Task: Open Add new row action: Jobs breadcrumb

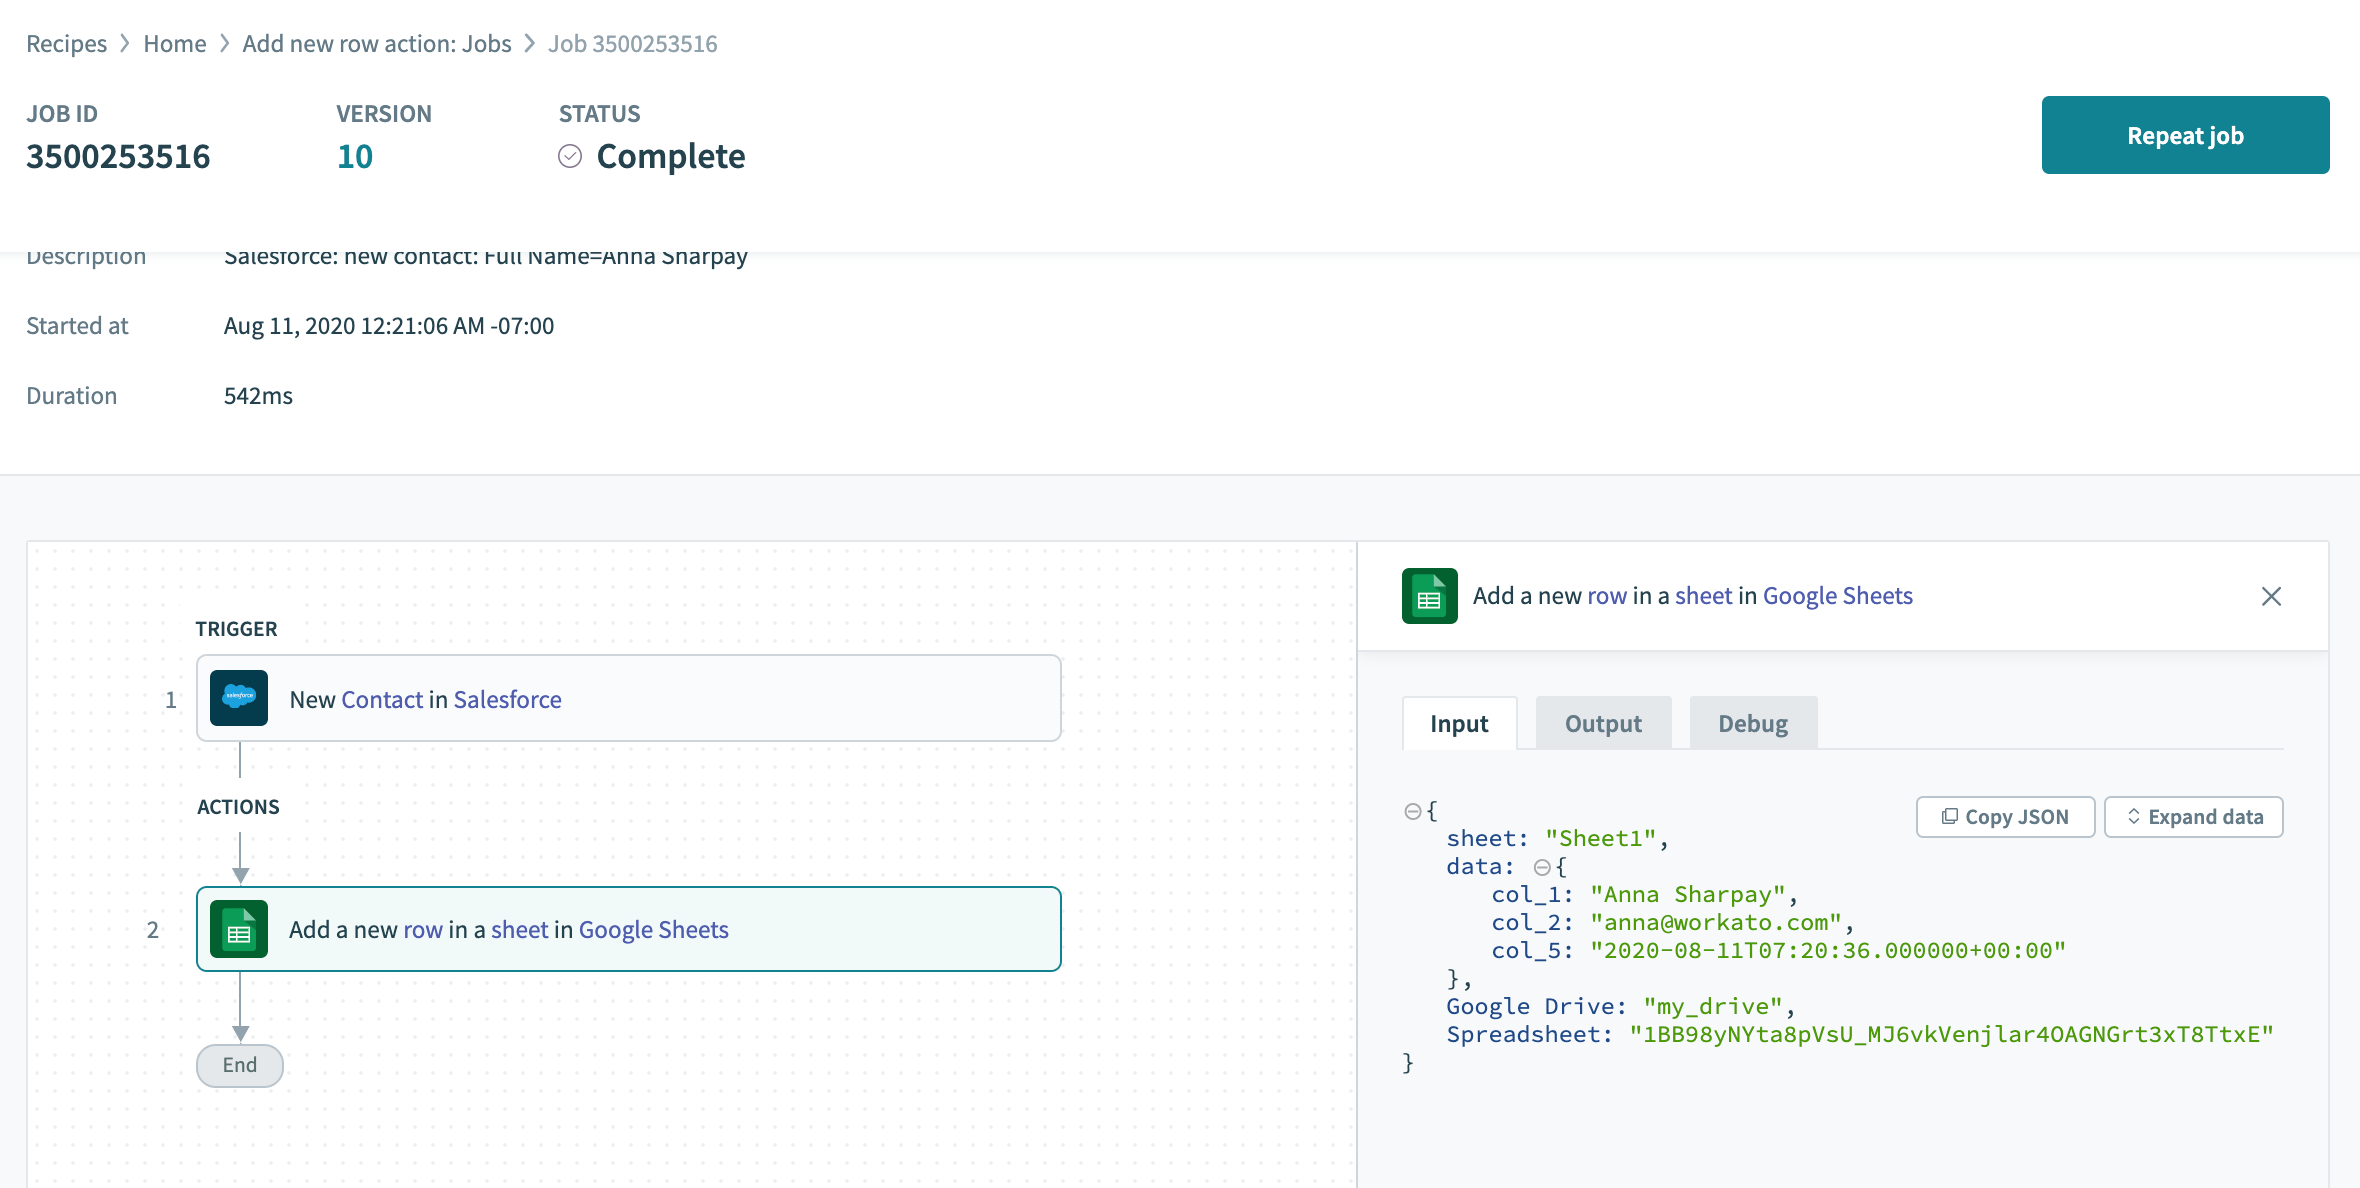Action: point(377,44)
